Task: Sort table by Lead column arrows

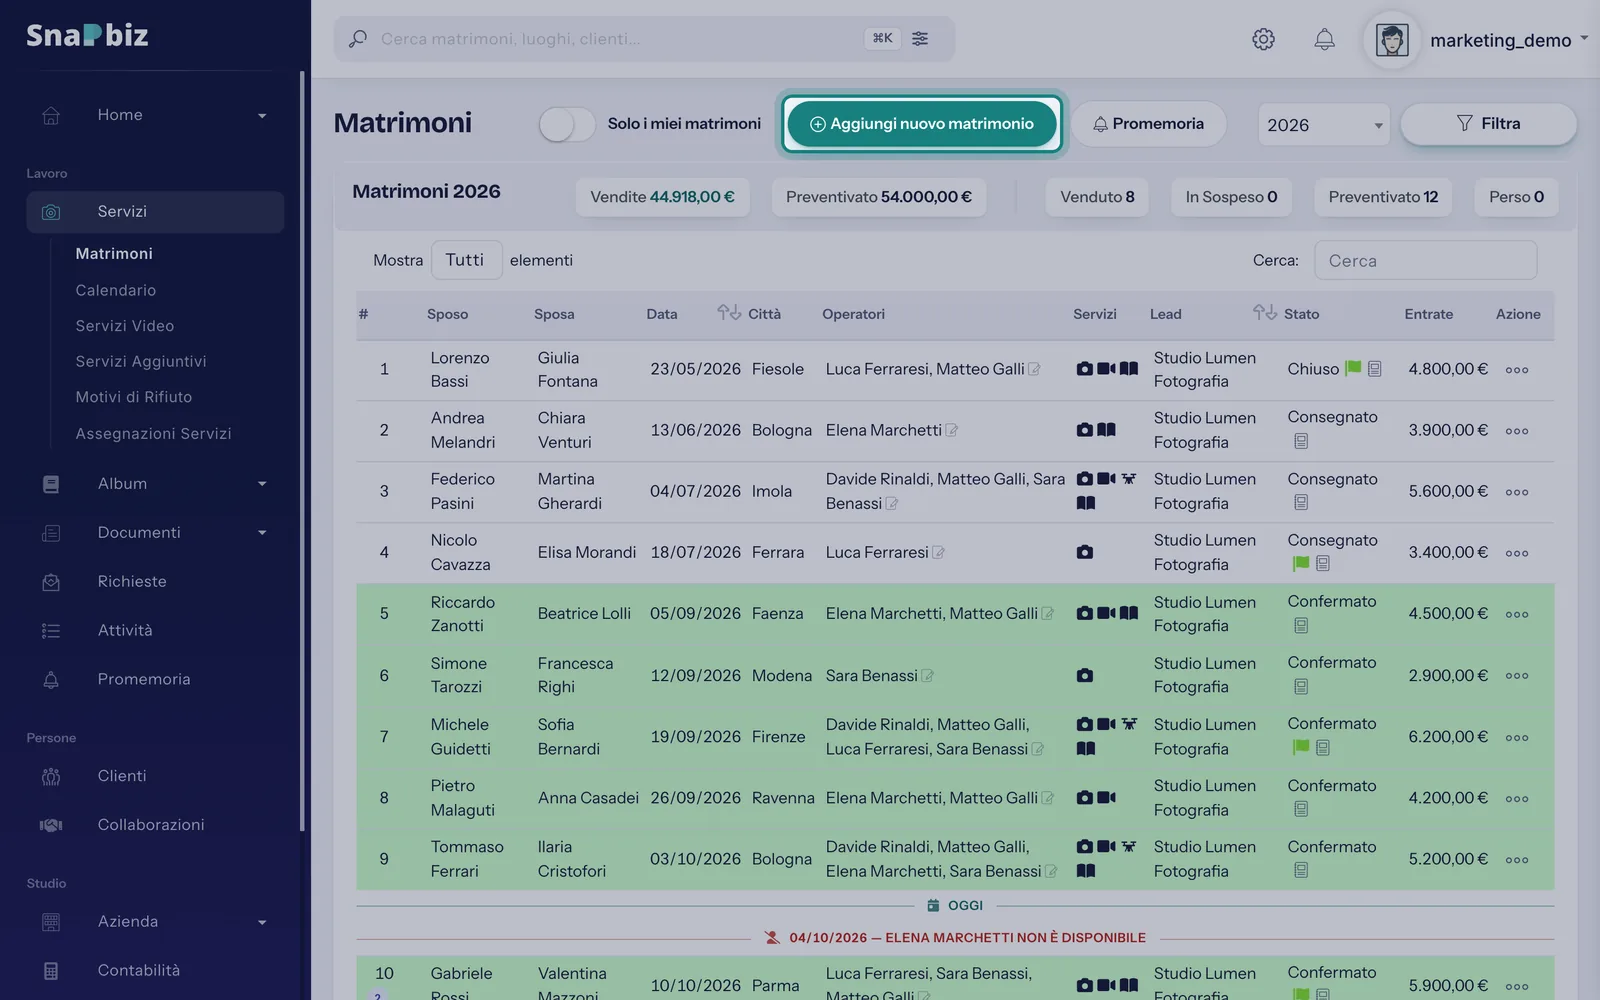Action: (x=1265, y=313)
